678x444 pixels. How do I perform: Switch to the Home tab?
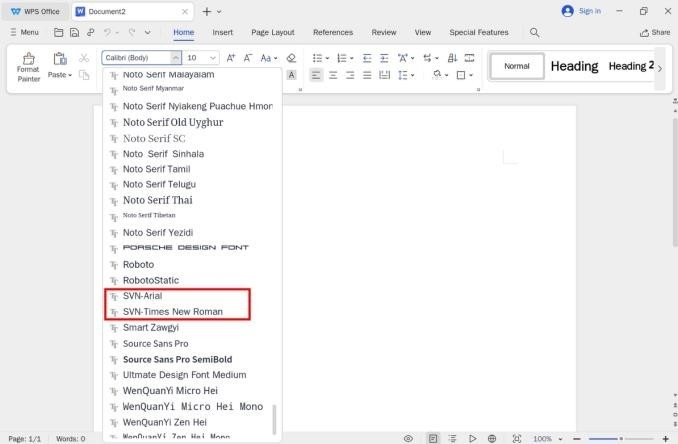pyautogui.click(x=184, y=32)
